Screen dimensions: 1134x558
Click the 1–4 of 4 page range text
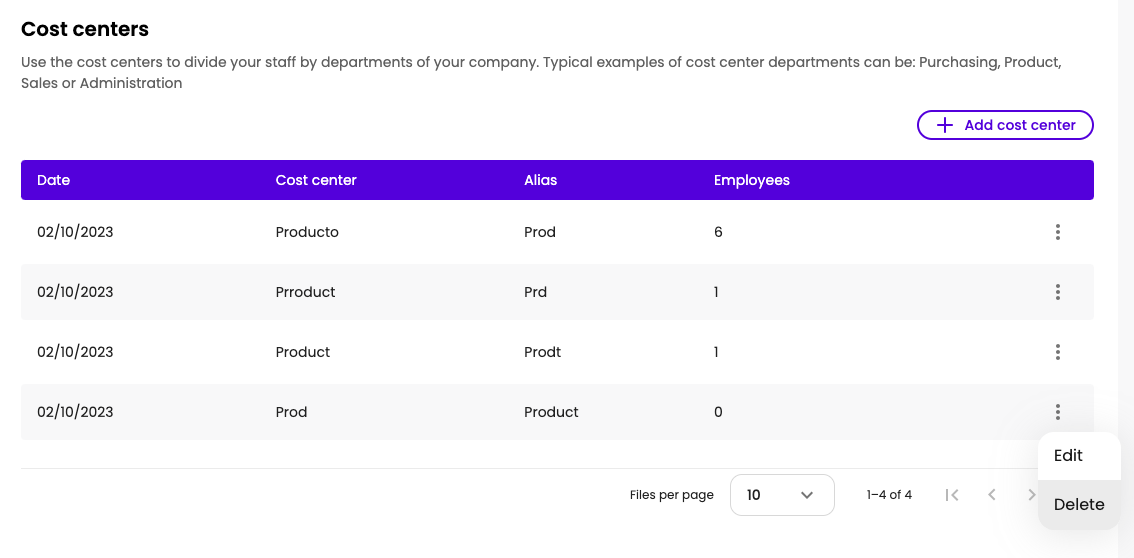coord(889,495)
